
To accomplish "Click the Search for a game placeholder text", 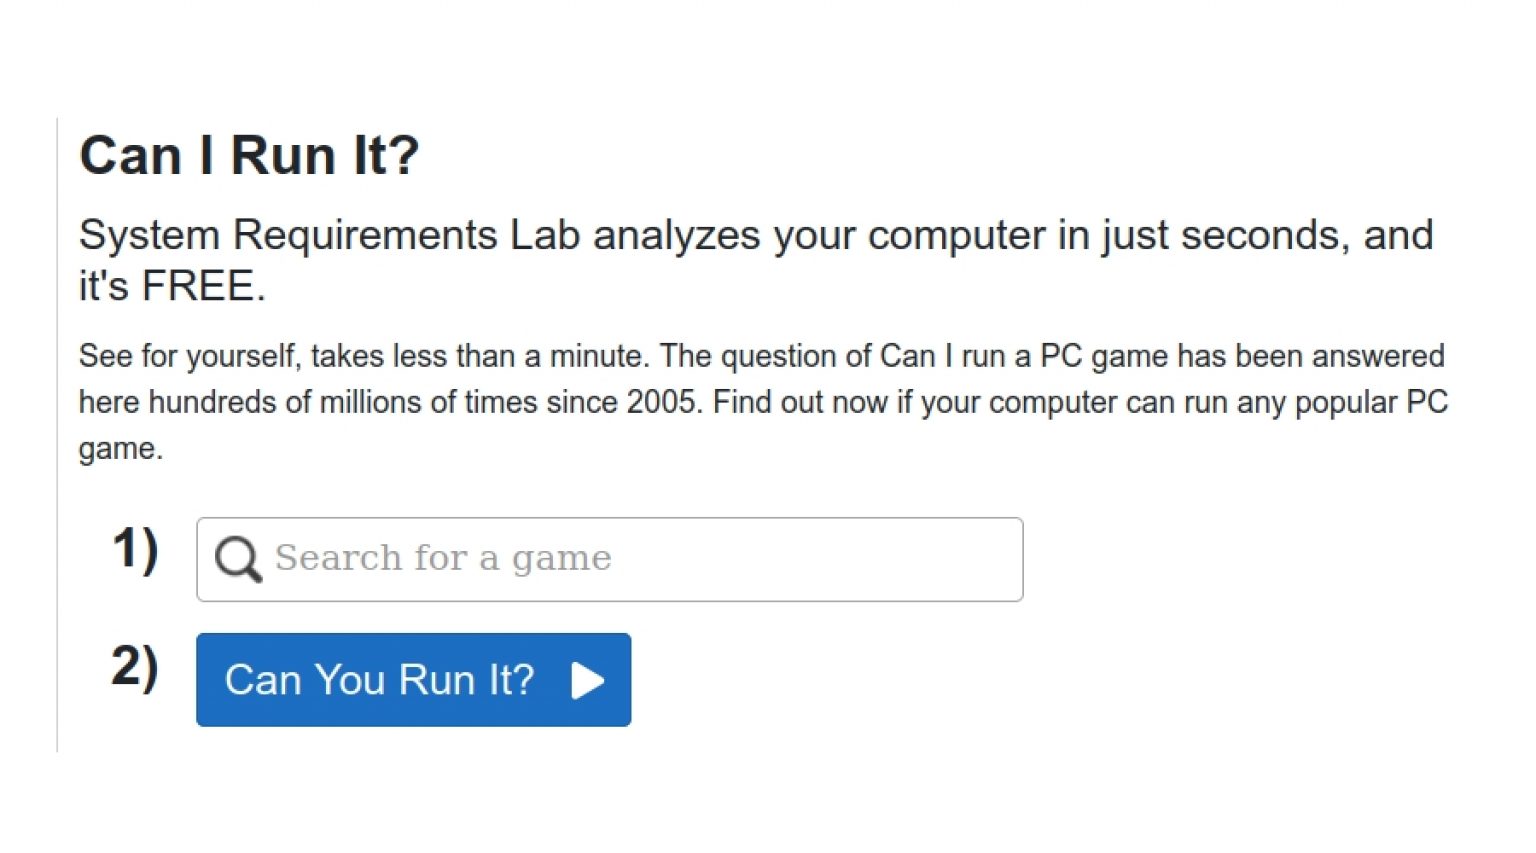I will click(x=443, y=558).
